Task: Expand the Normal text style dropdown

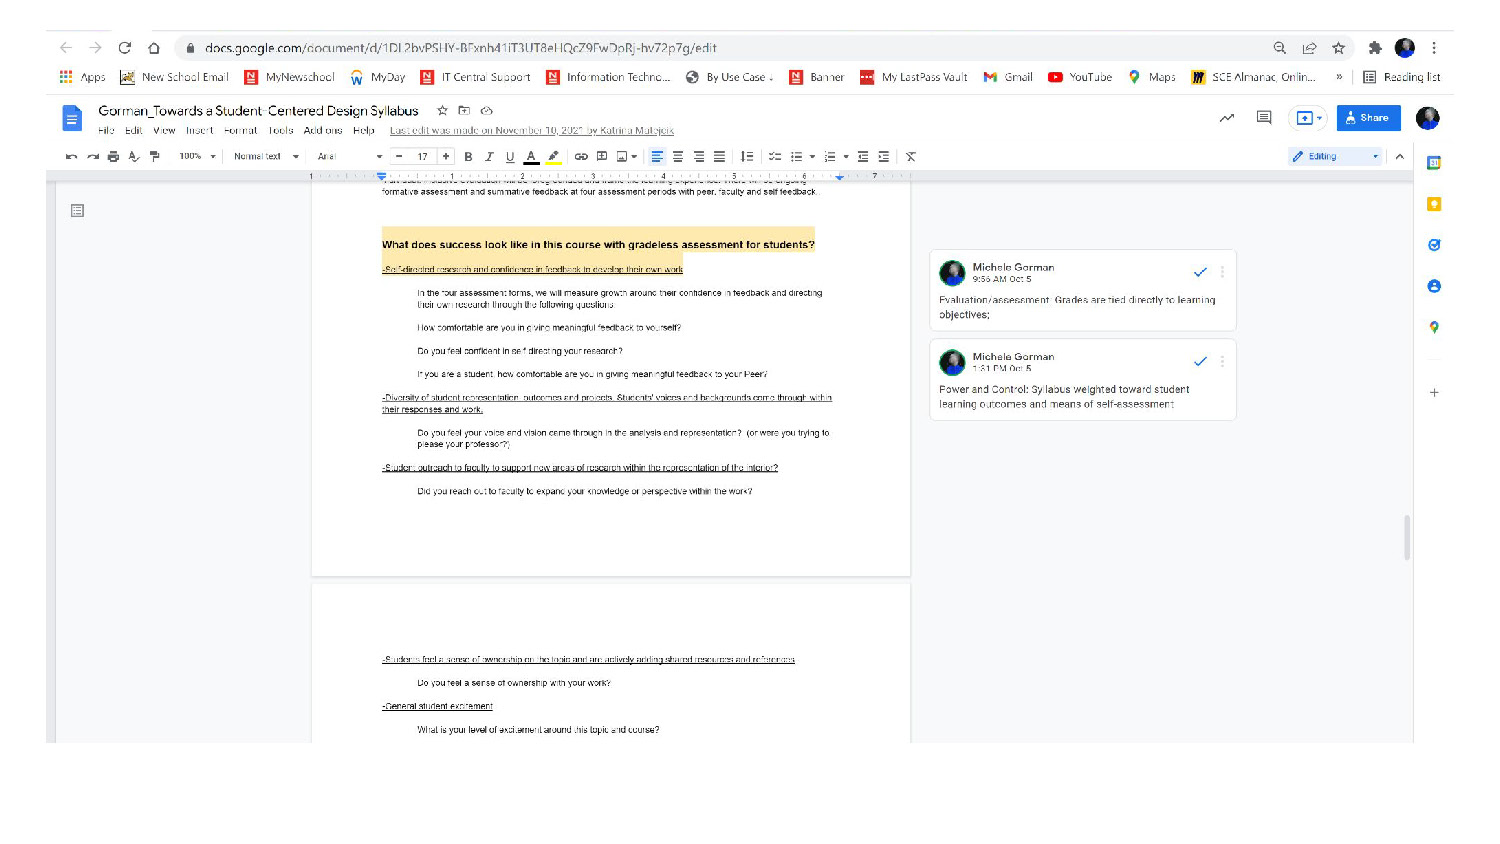Action: point(266,157)
